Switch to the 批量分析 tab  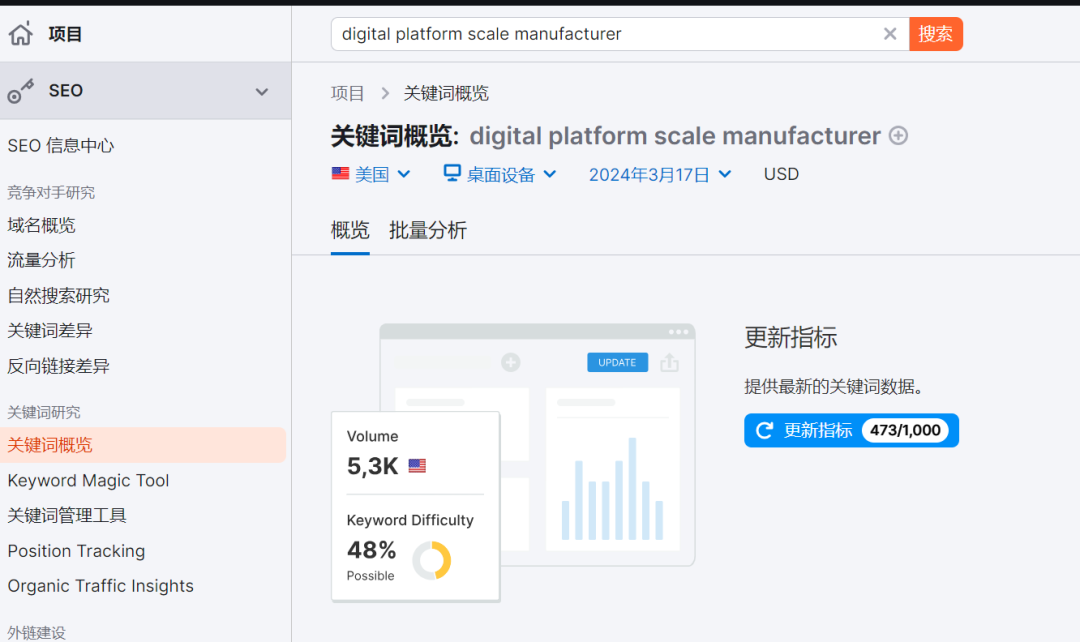pyautogui.click(x=428, y=230)
